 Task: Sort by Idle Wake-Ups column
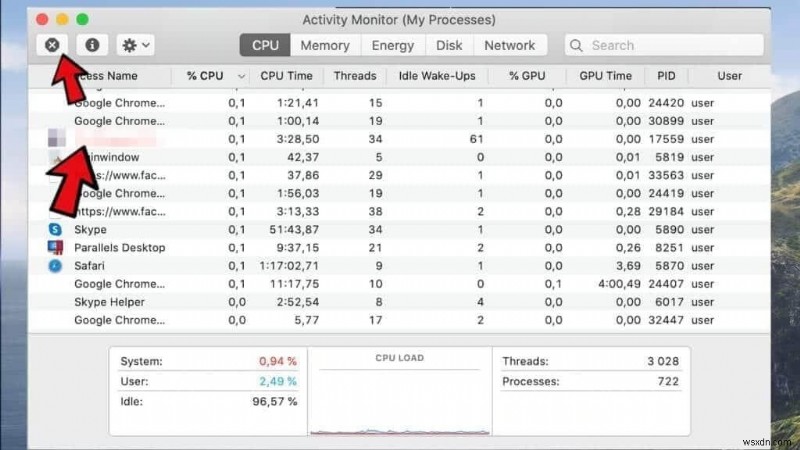pos(437,76)
